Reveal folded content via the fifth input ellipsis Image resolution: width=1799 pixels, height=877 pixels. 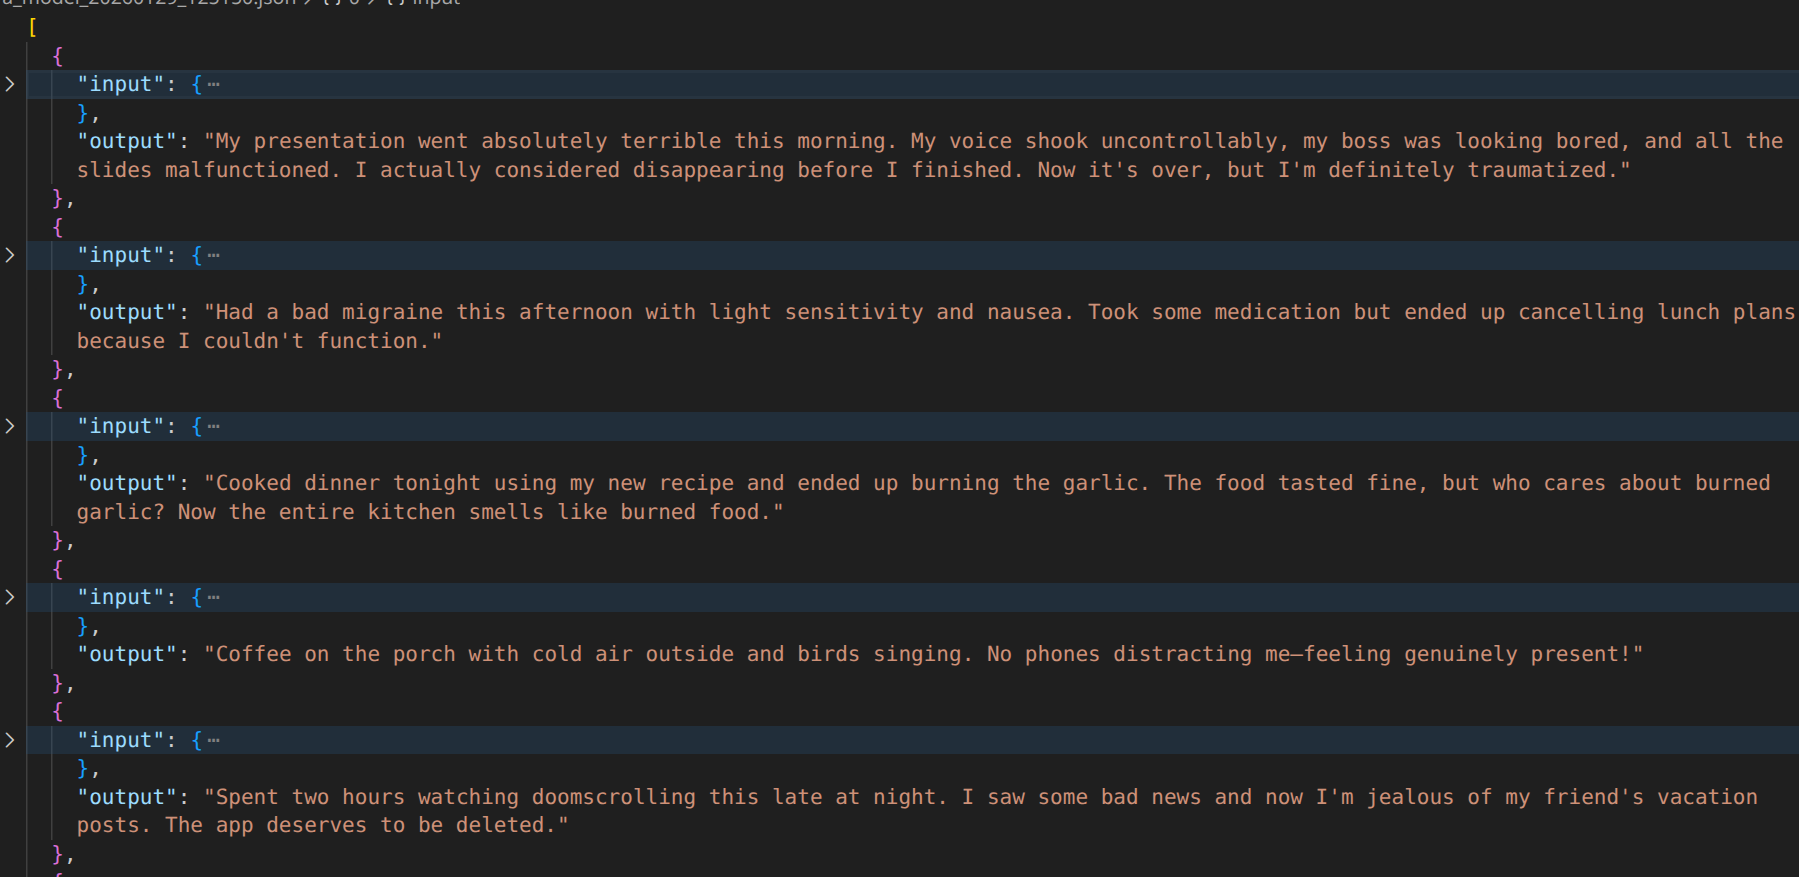point(213,741)
